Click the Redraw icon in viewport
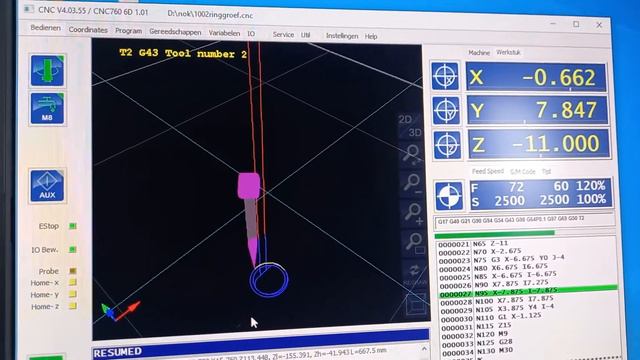Image resolution: width=640 pixels, height=360 pixels. coord(415,273)
